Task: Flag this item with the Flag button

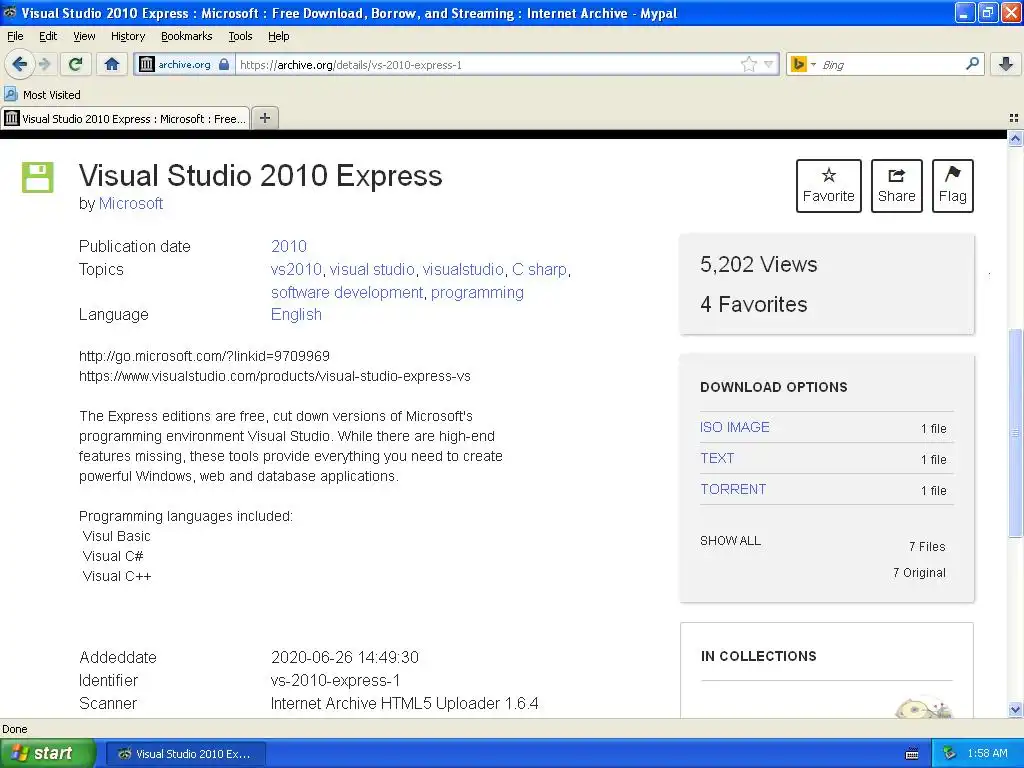Action: tap(953, 185)
